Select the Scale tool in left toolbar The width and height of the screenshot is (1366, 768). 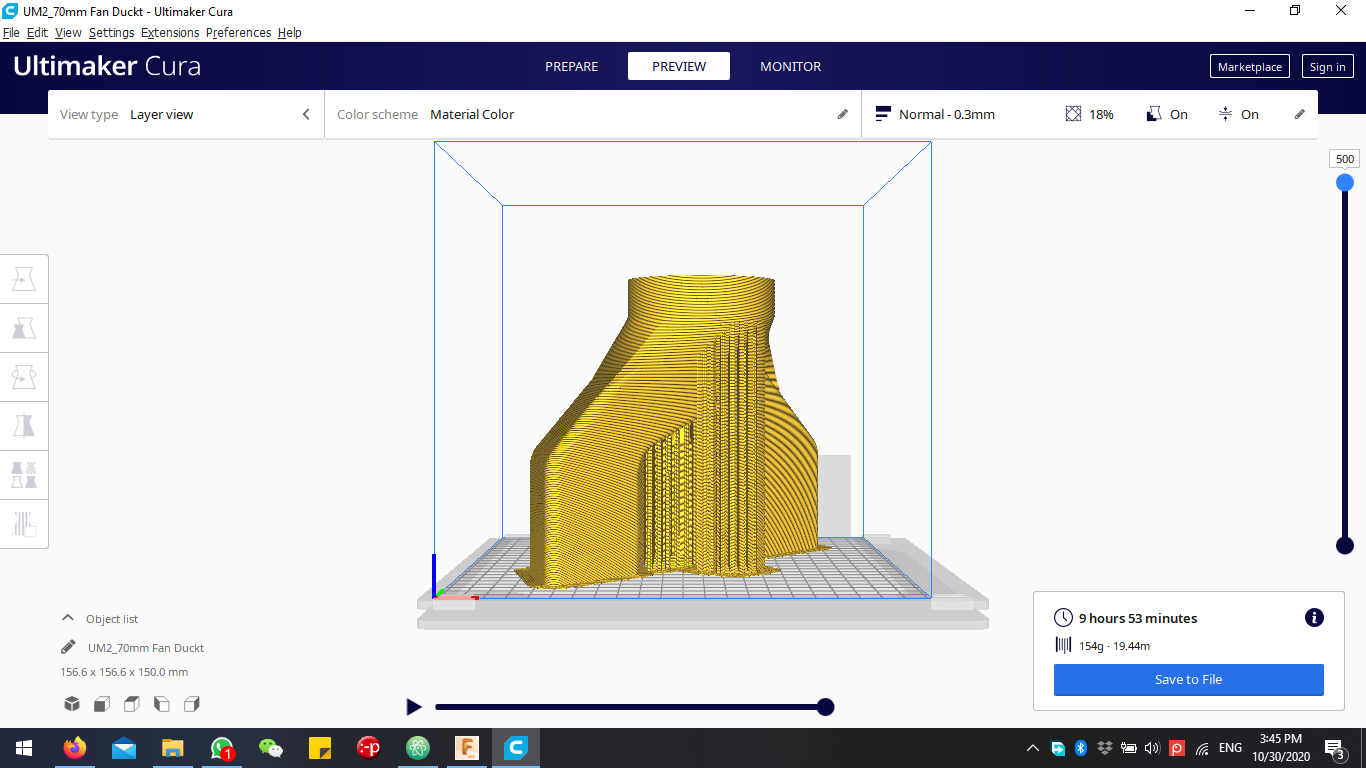(x=24, y=328)
